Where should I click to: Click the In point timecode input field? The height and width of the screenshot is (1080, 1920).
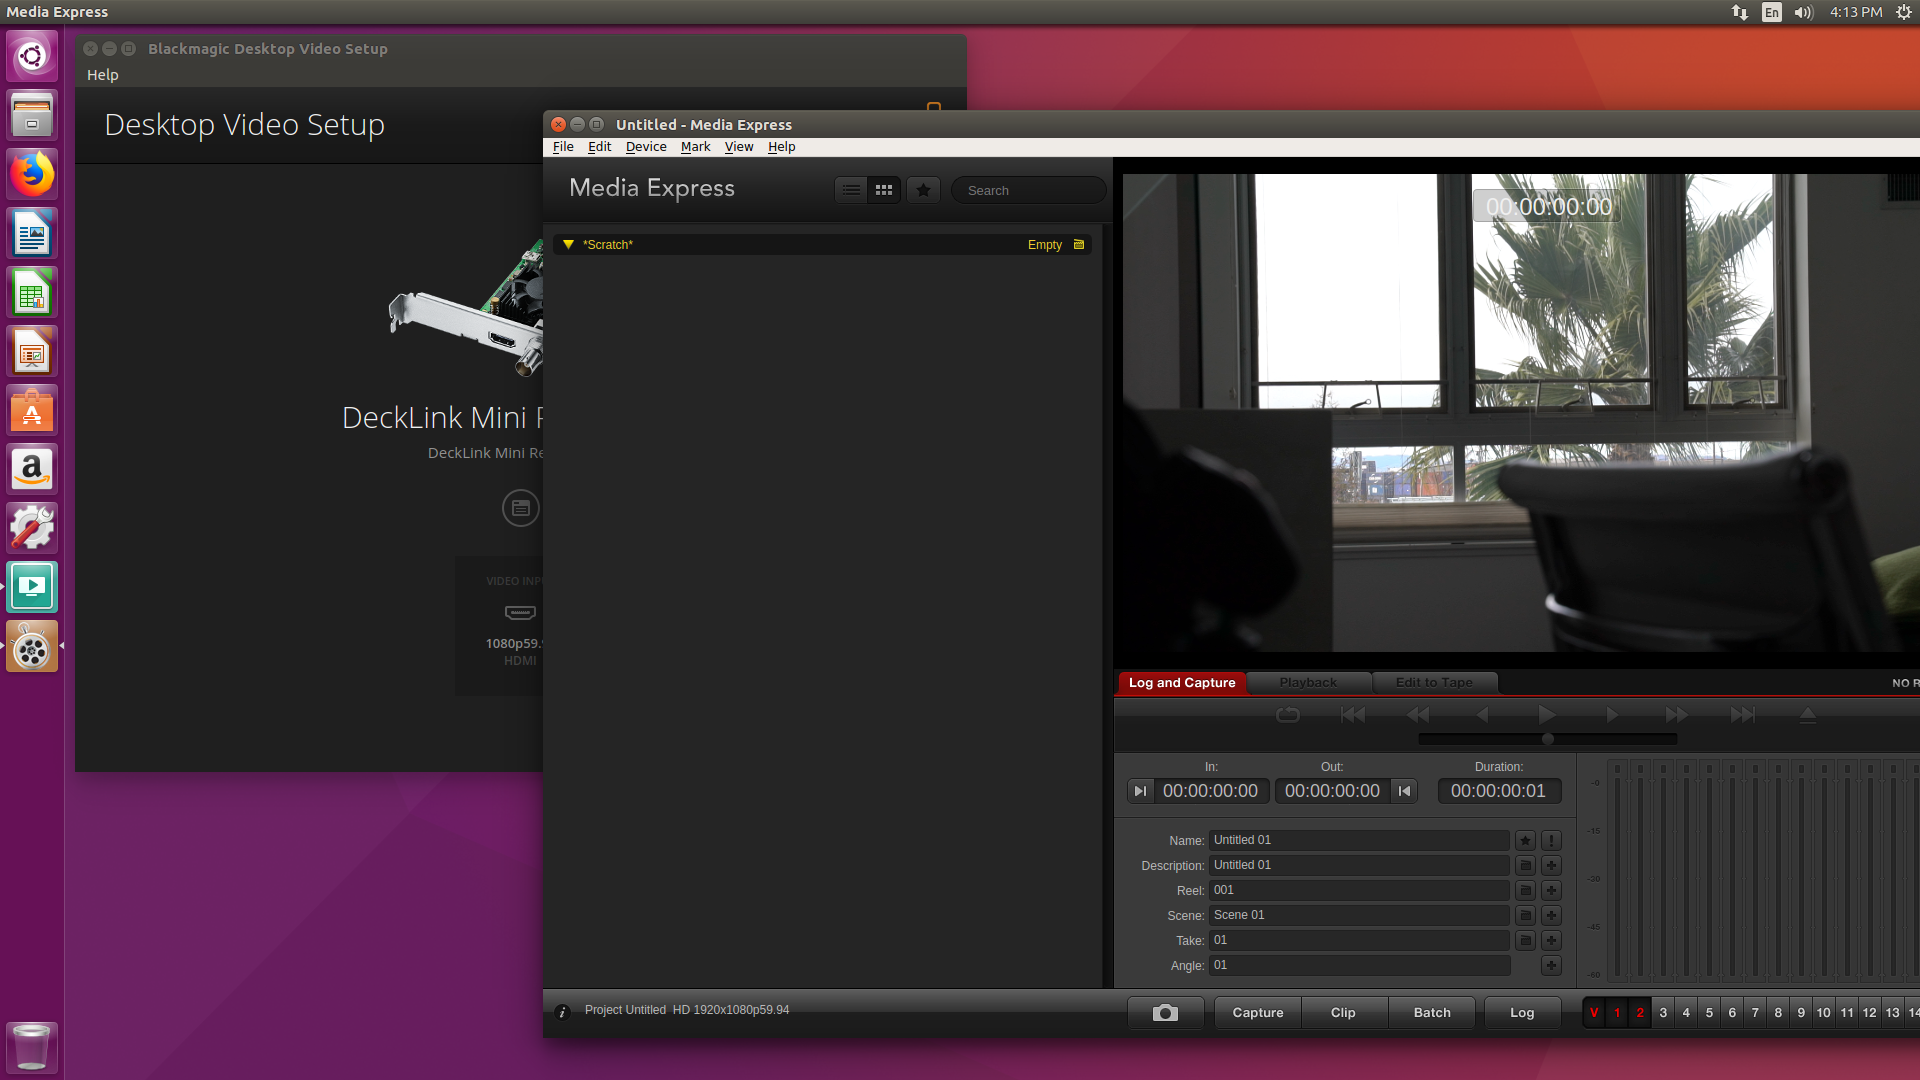[1209, 790]
